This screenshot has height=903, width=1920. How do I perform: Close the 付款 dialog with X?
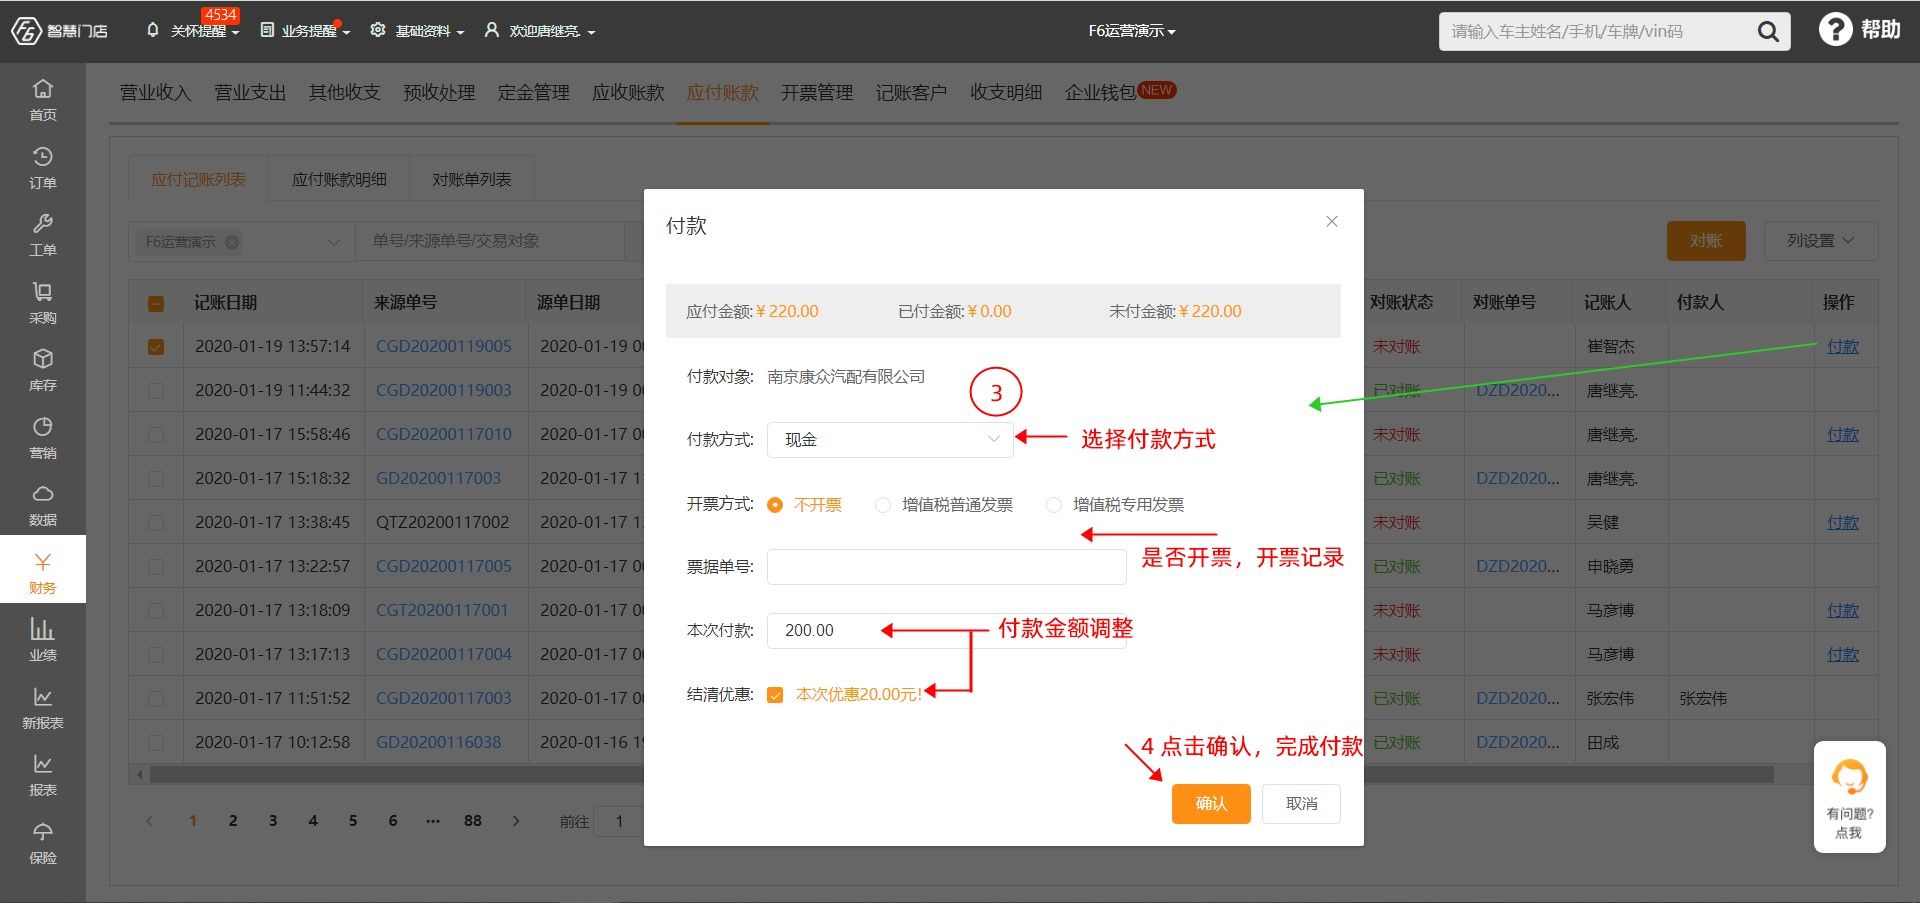pyautogui.click(x=1332, y=221)
